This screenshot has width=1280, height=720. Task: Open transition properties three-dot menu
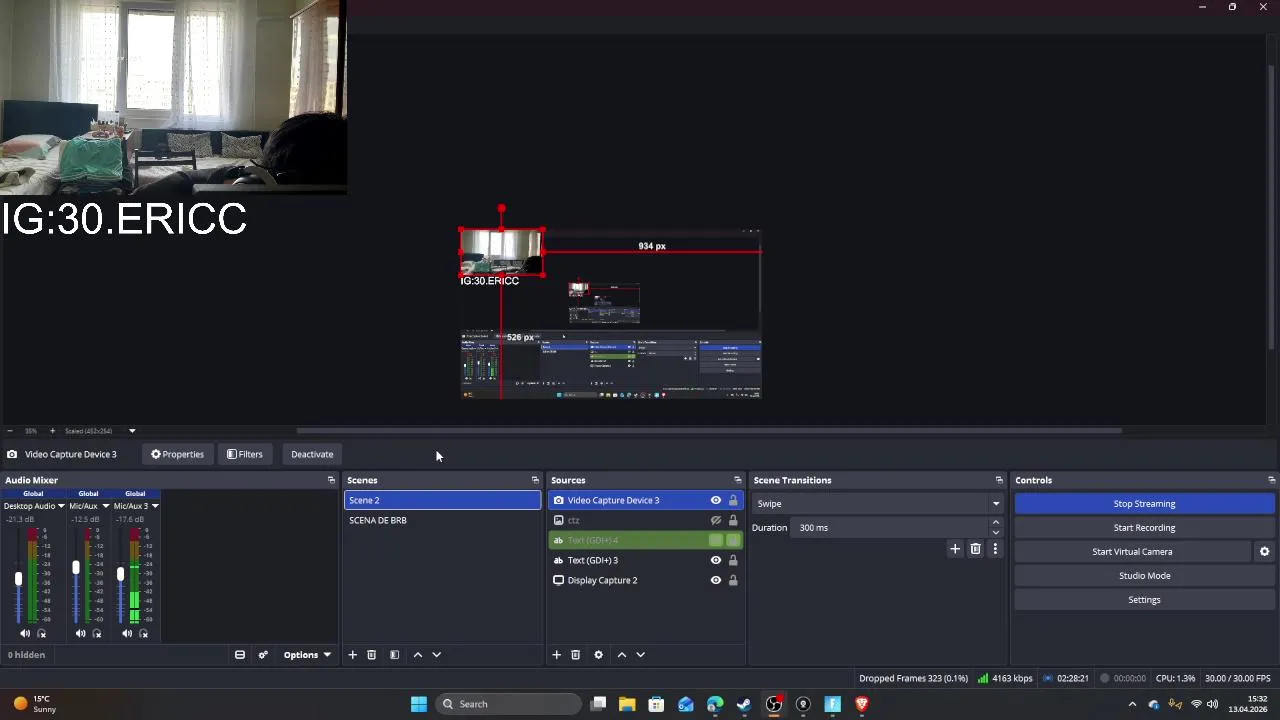point(995,549)
